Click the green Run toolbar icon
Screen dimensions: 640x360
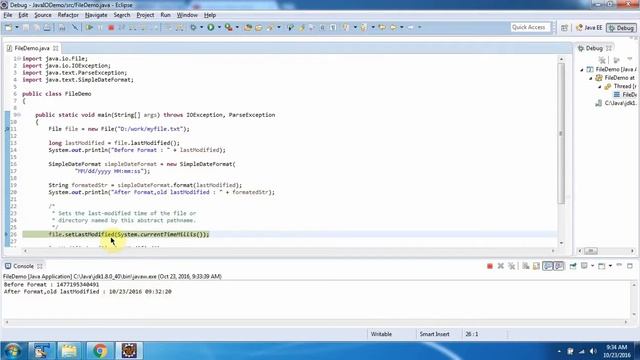[211, 27]
